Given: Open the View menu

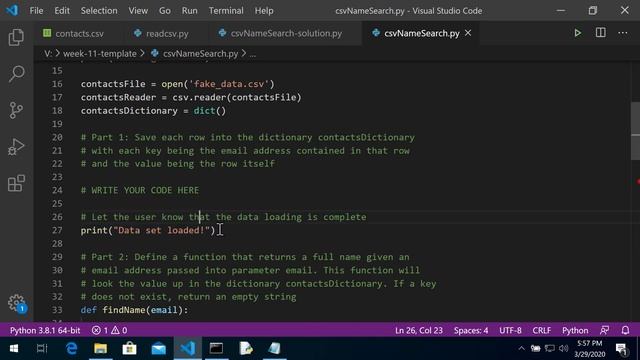Looking at the screenshot, I should [x=138, y=11].
